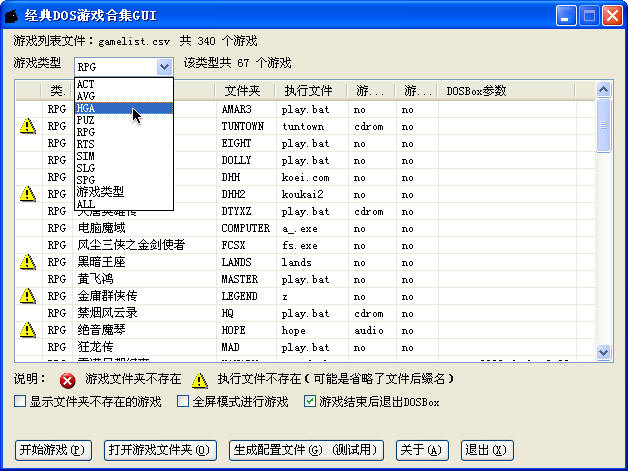
Task: Choose AVG from game type list
Action: (x=124, y=96)
